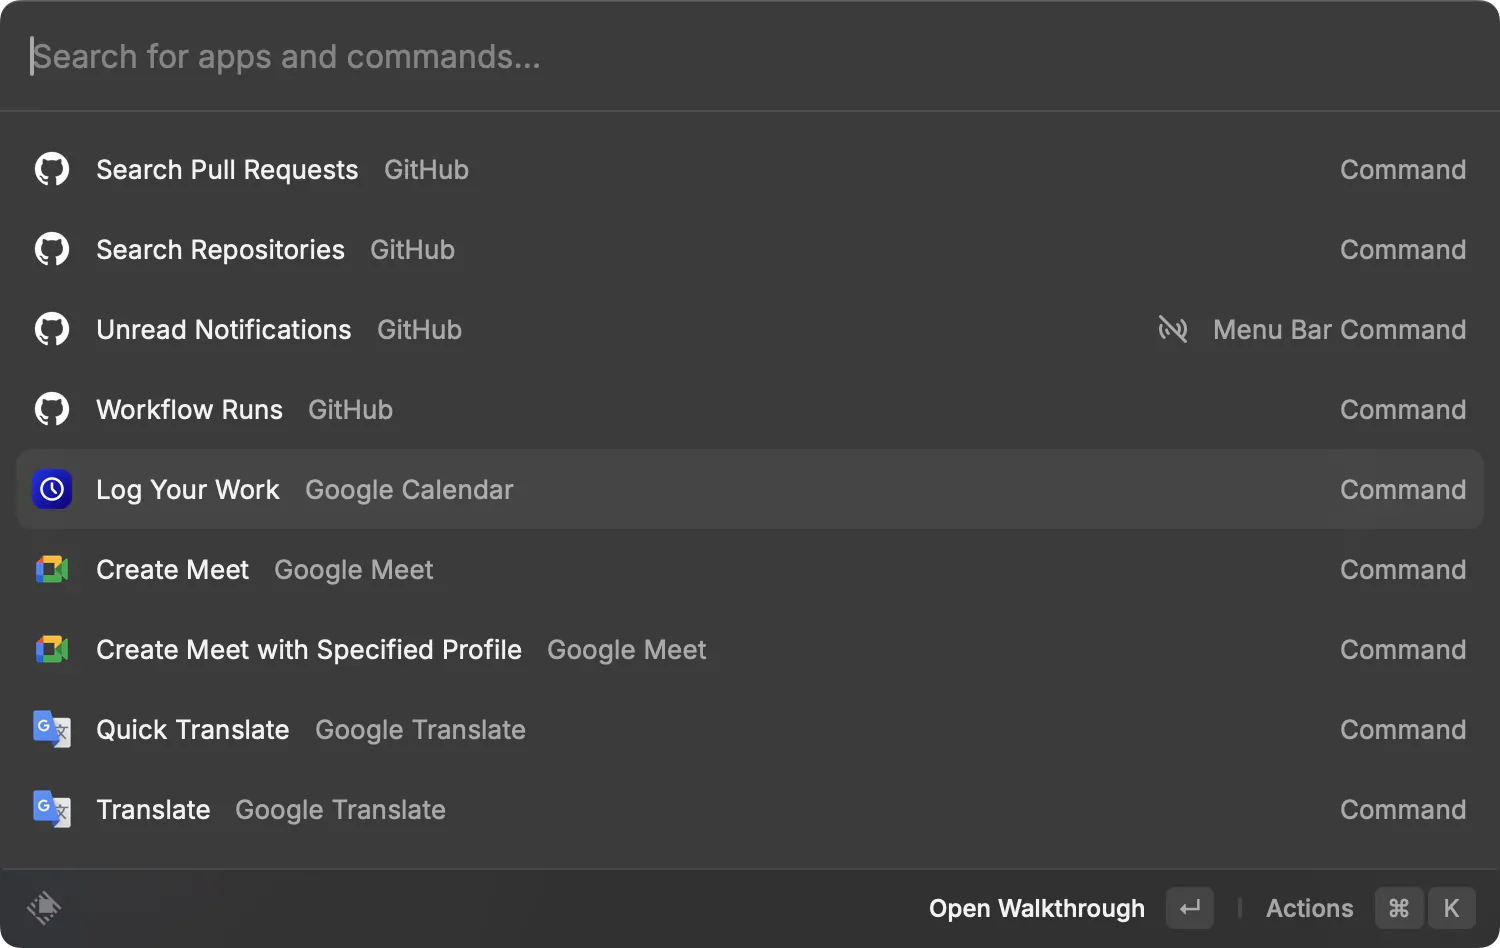
Task: Click the Raycast logo icon in the footer
Action: coord(44,908)
